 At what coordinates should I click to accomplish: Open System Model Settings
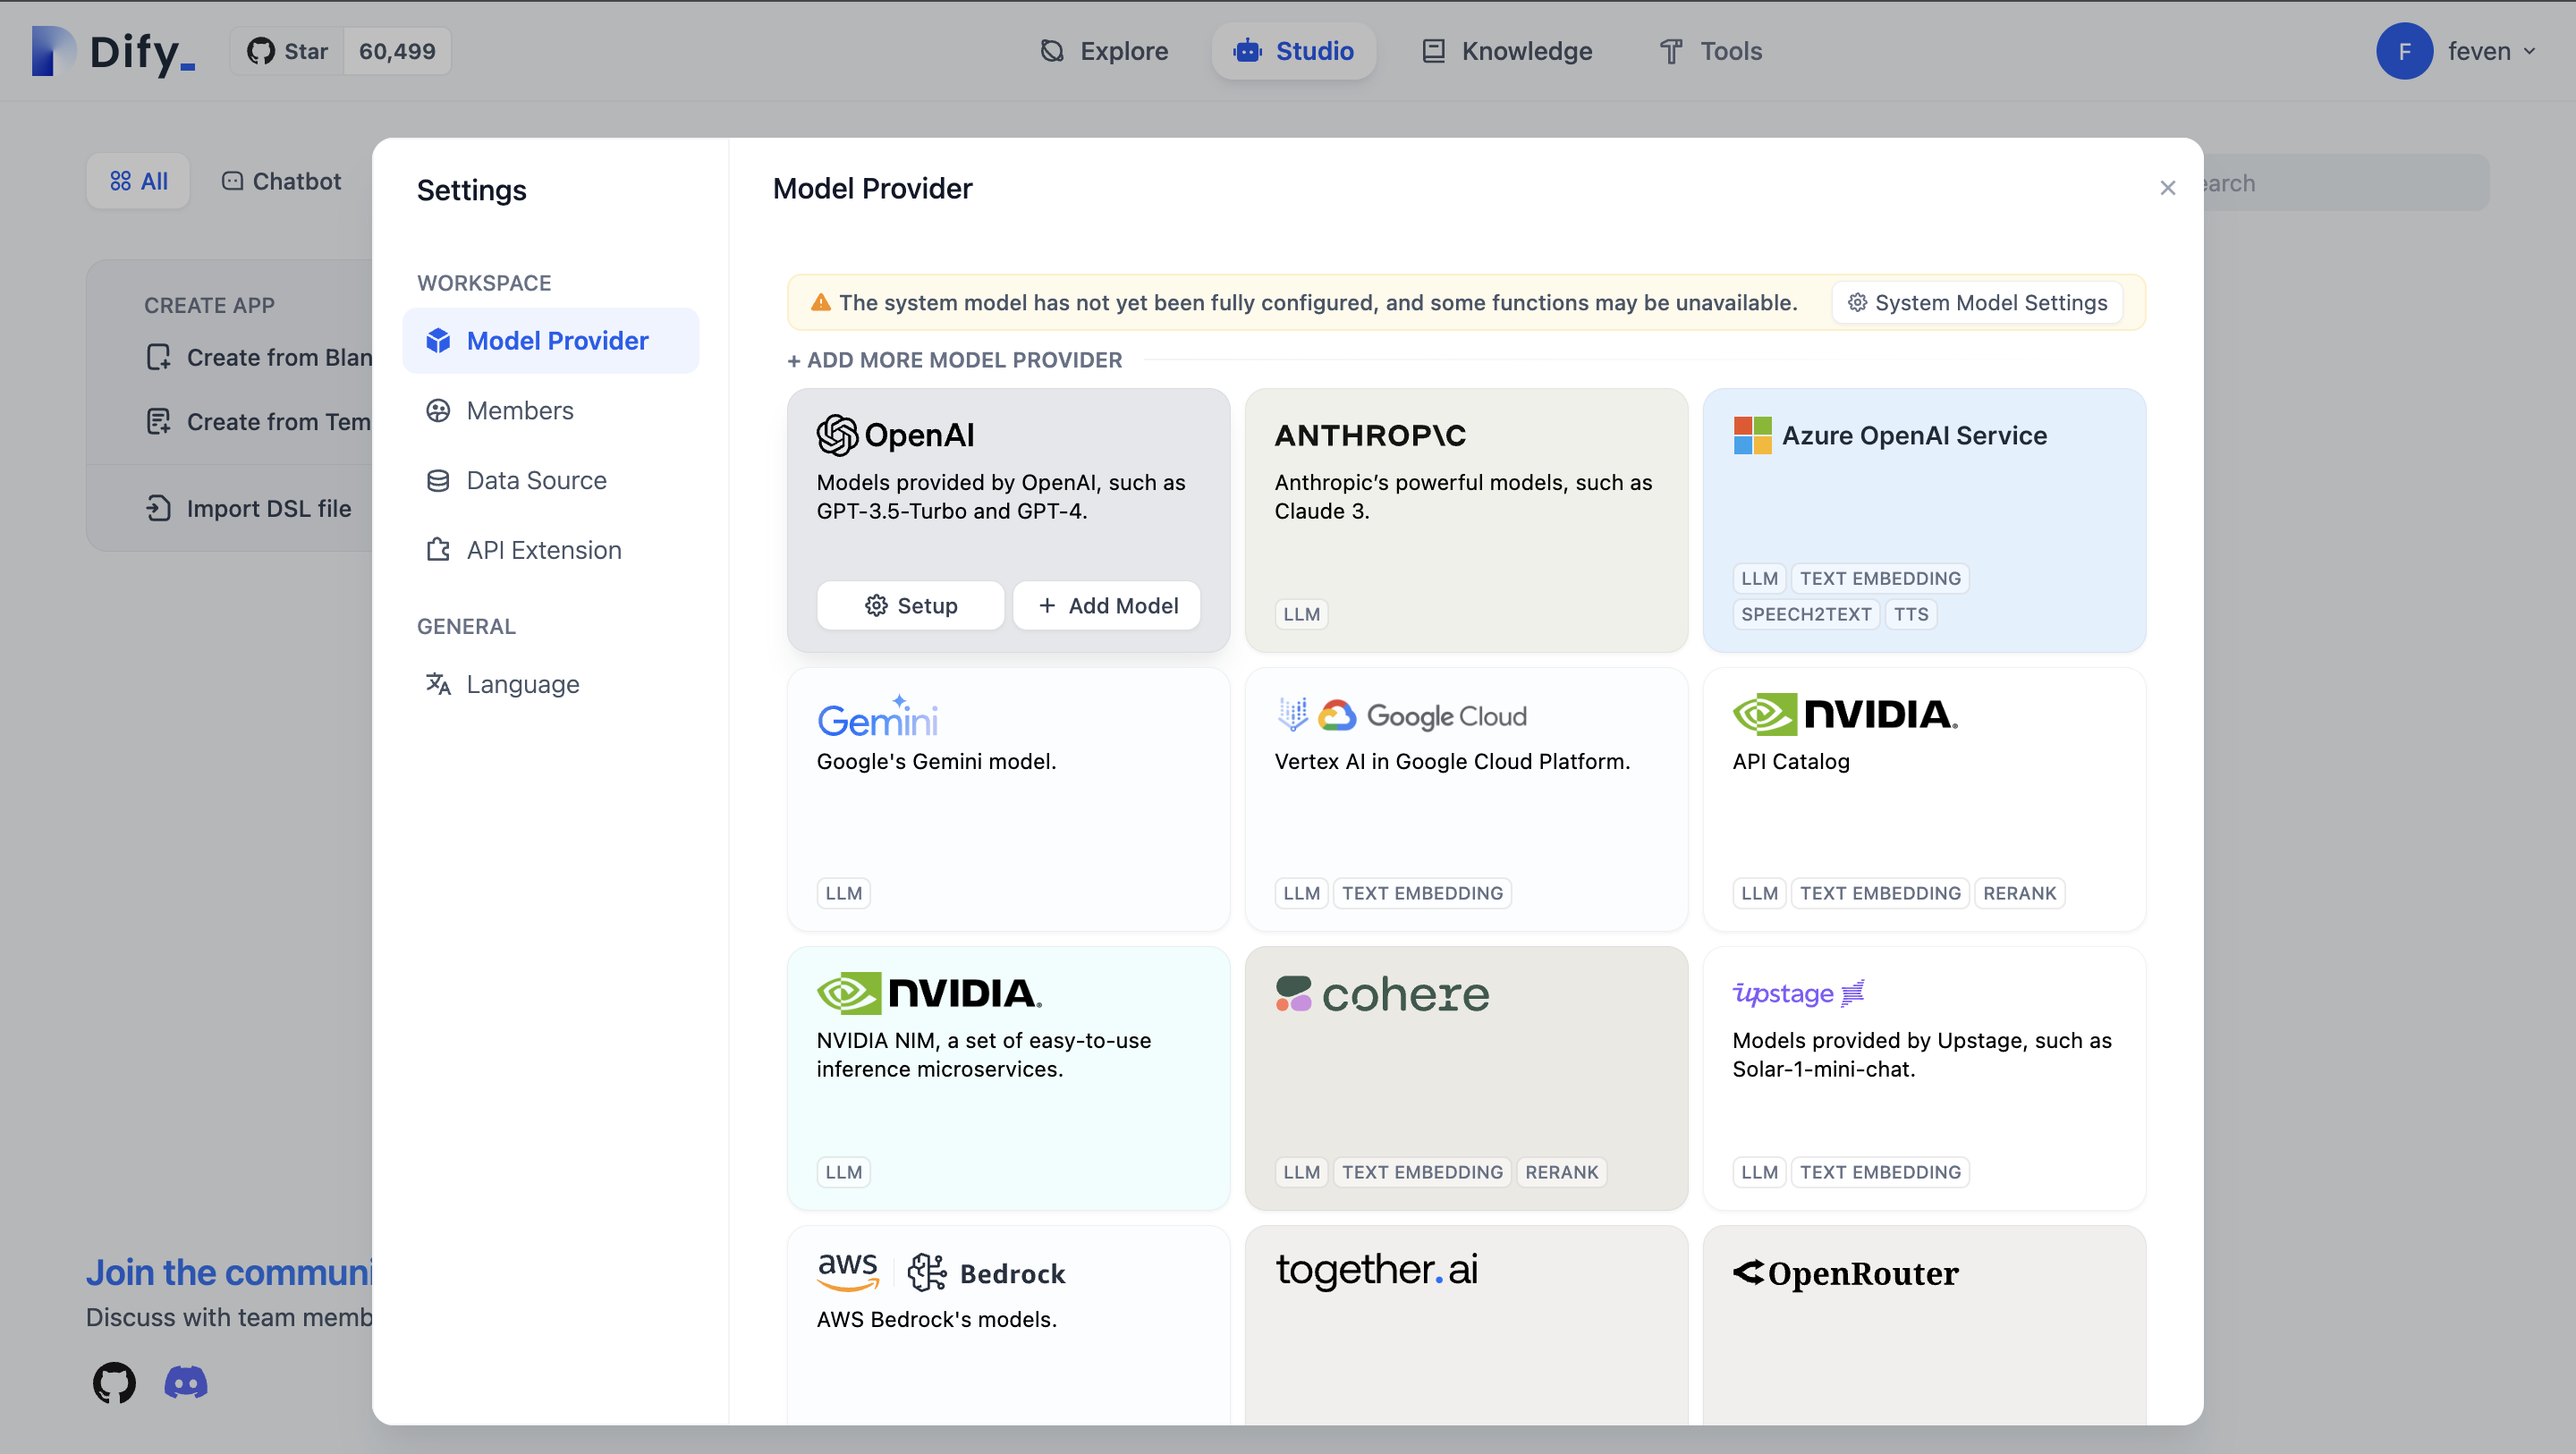pos(1977,302)
